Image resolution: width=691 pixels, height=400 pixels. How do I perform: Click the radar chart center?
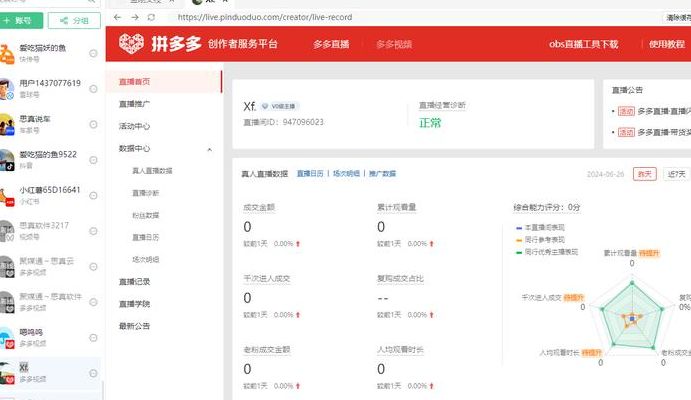pyautogui.click(x=632, y=318)
